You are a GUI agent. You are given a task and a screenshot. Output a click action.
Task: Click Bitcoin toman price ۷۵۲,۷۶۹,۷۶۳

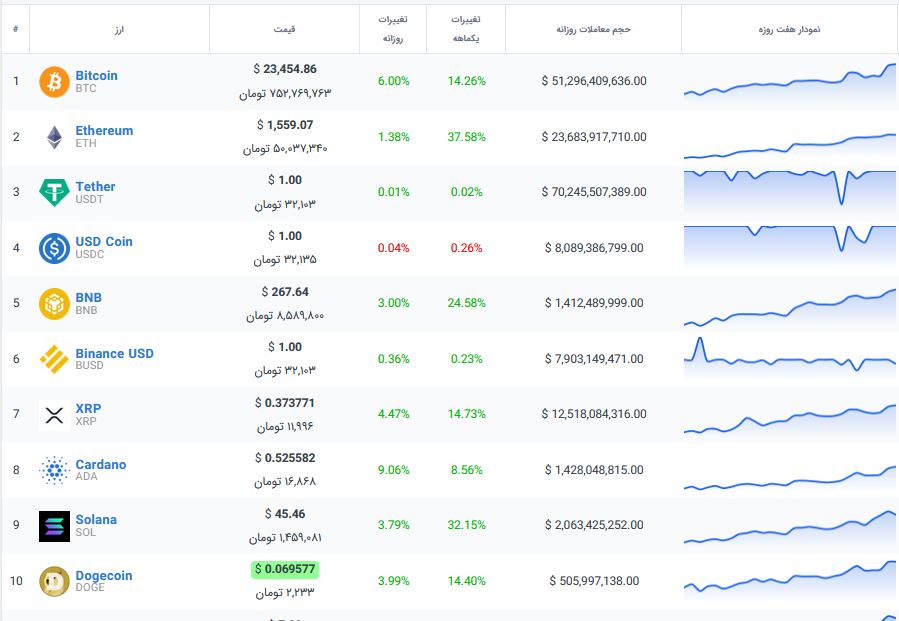(x=300, y=93)
